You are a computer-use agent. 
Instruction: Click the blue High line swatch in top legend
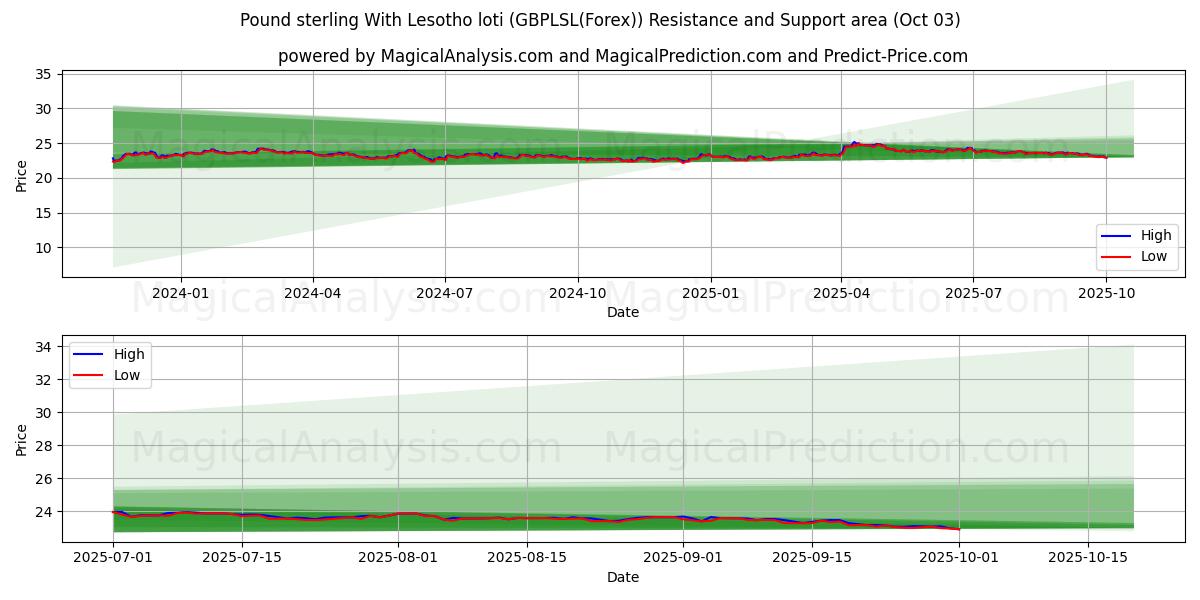click(1117, 236)
